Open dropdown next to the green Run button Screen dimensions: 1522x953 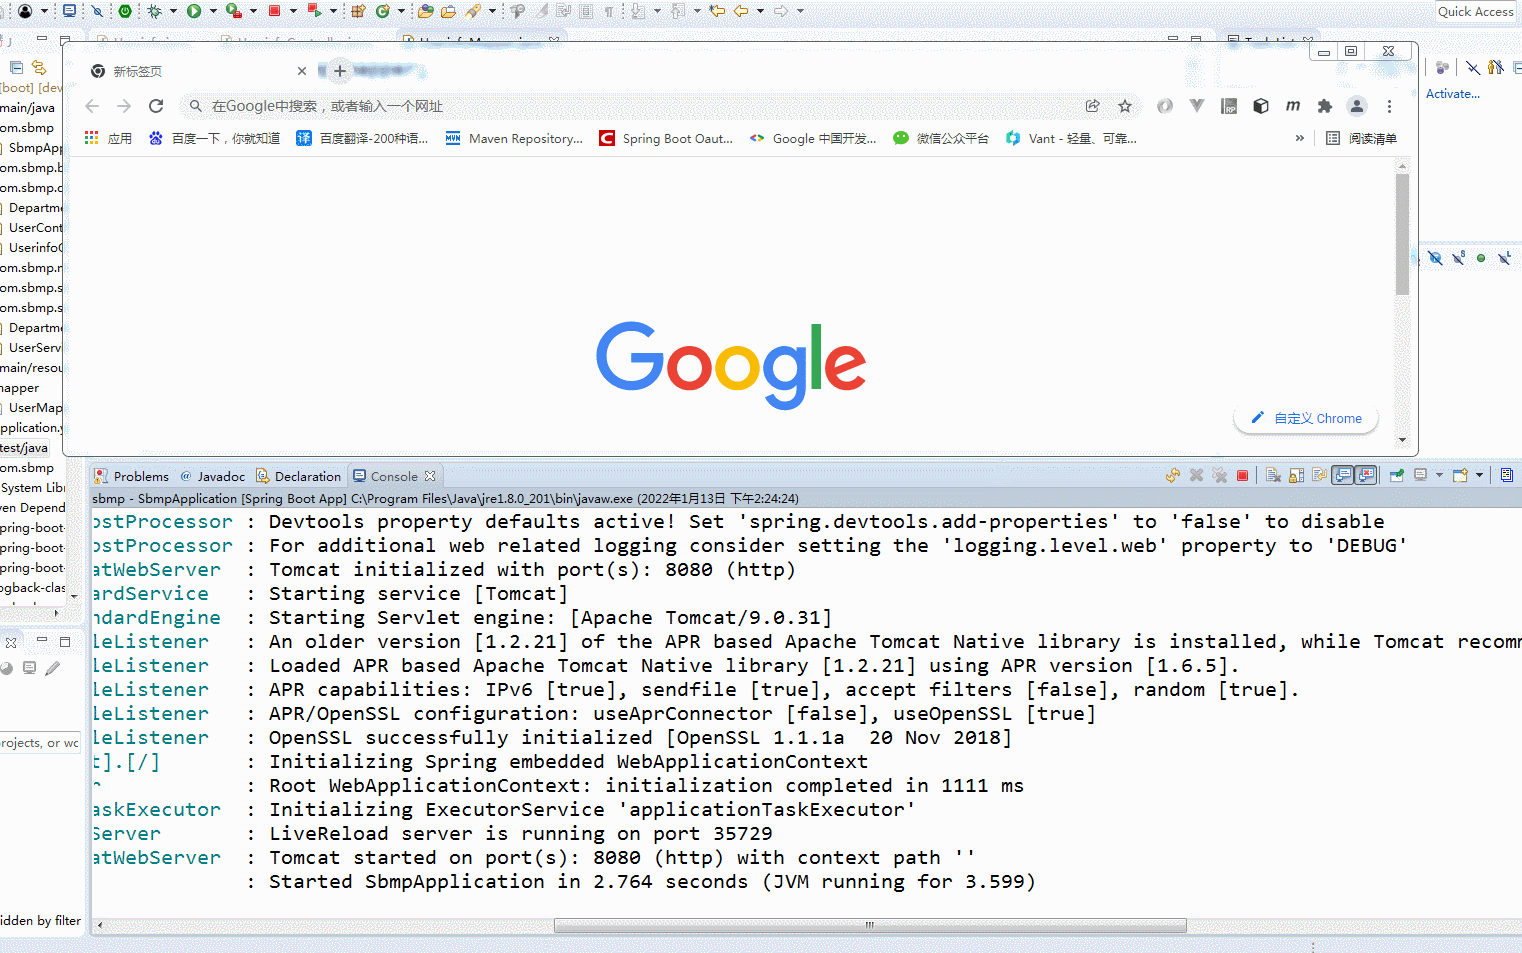click(213, 11)
